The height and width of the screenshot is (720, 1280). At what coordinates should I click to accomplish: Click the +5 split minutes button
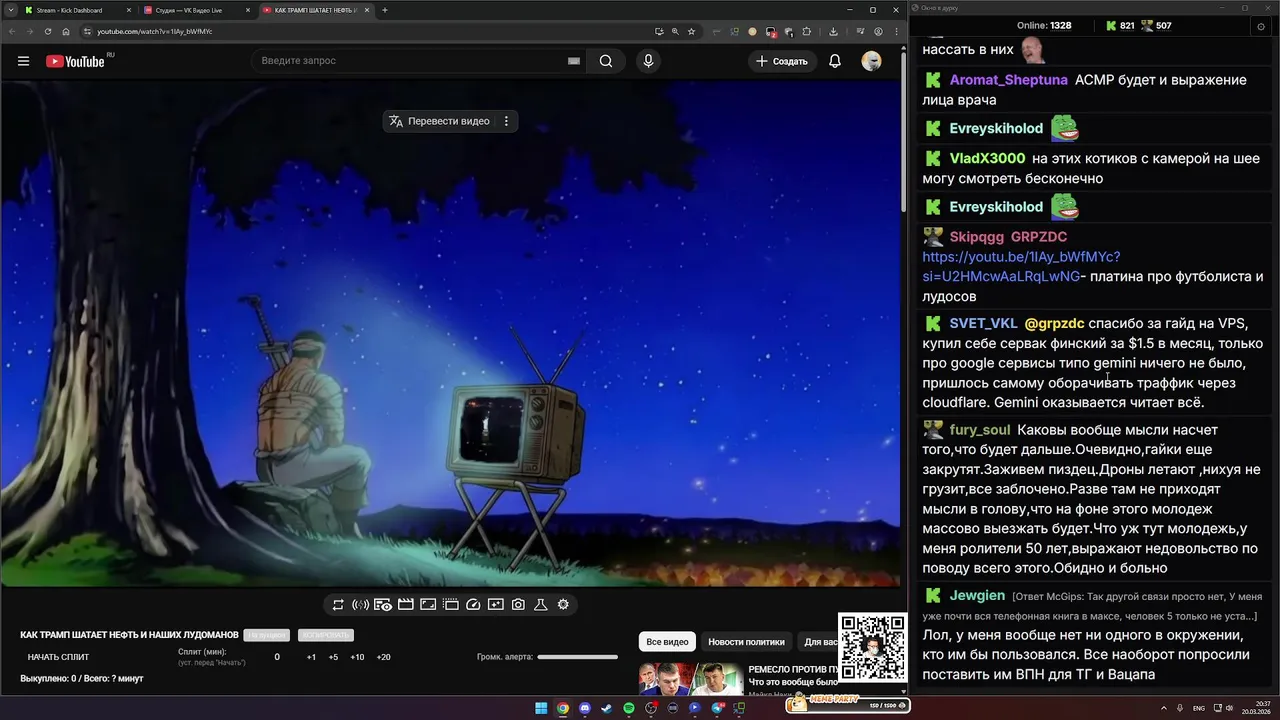click(x=333, y=657)
